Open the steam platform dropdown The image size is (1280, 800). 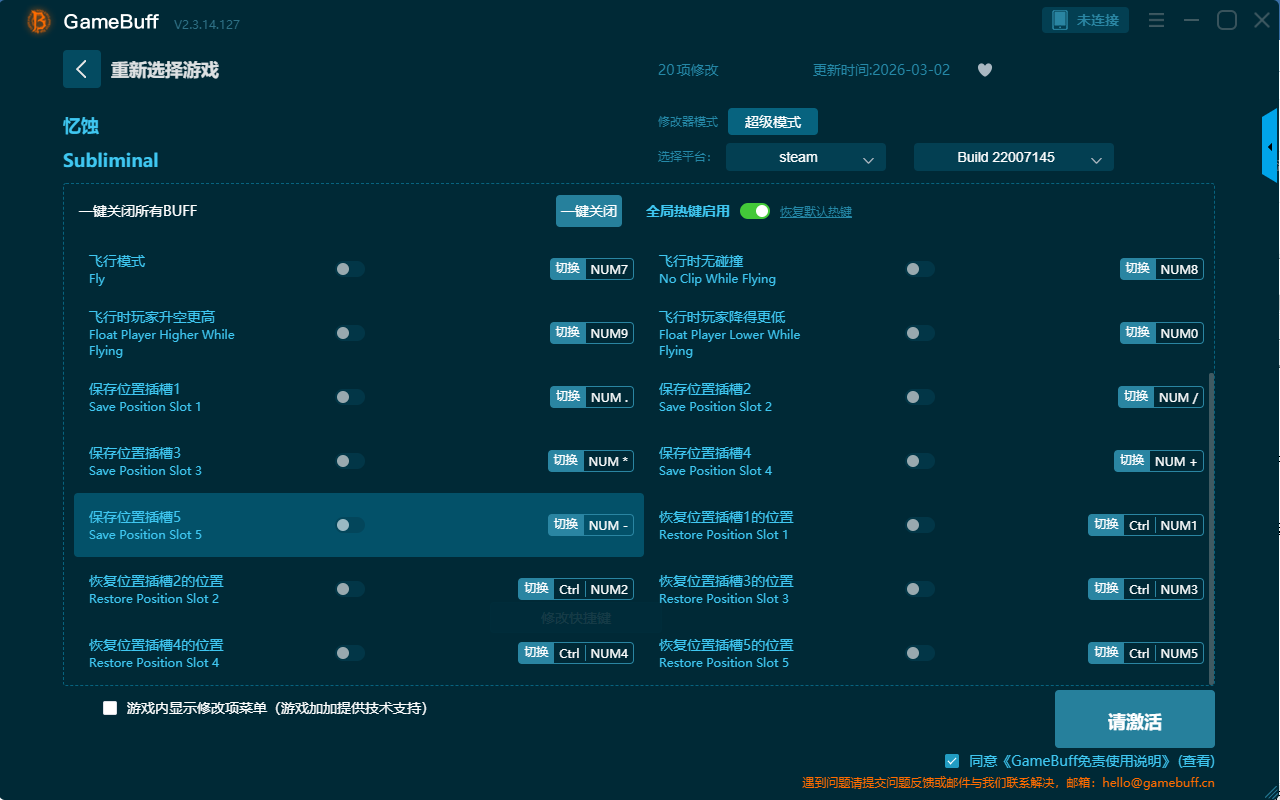coord(805,157)
